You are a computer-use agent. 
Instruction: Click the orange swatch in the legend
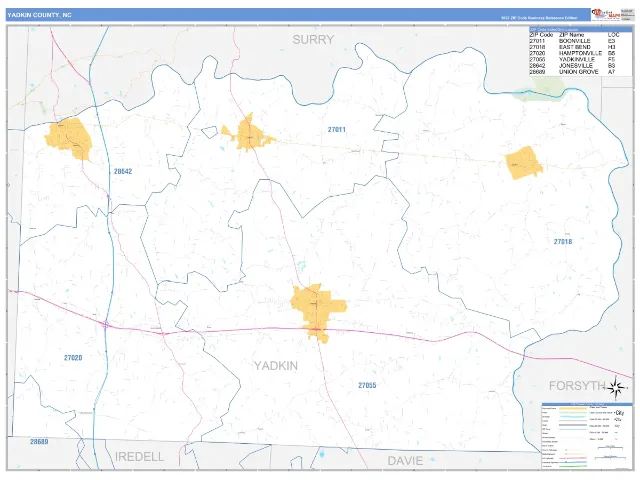coord(573,408)
